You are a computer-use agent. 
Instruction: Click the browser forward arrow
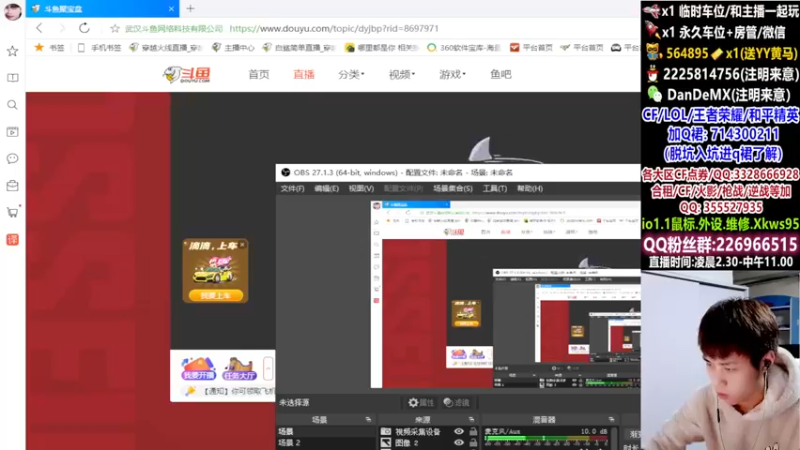[x=62, y=29]
